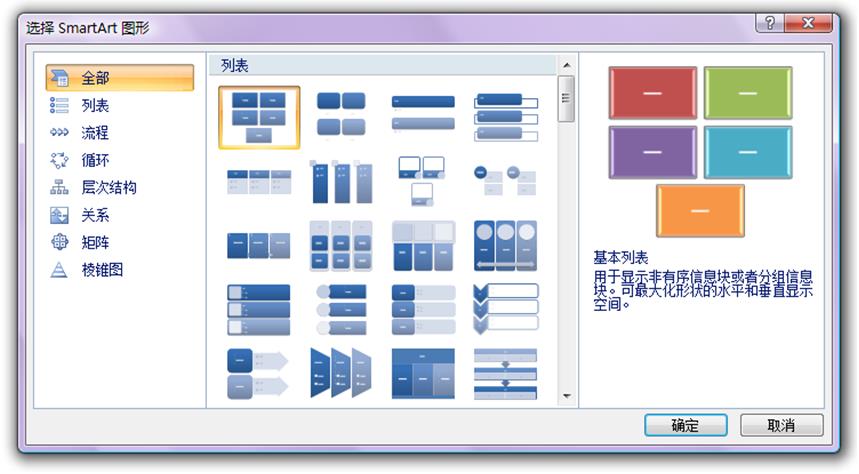
Task: Click the red block in the preview
Action: click(652, 93)
